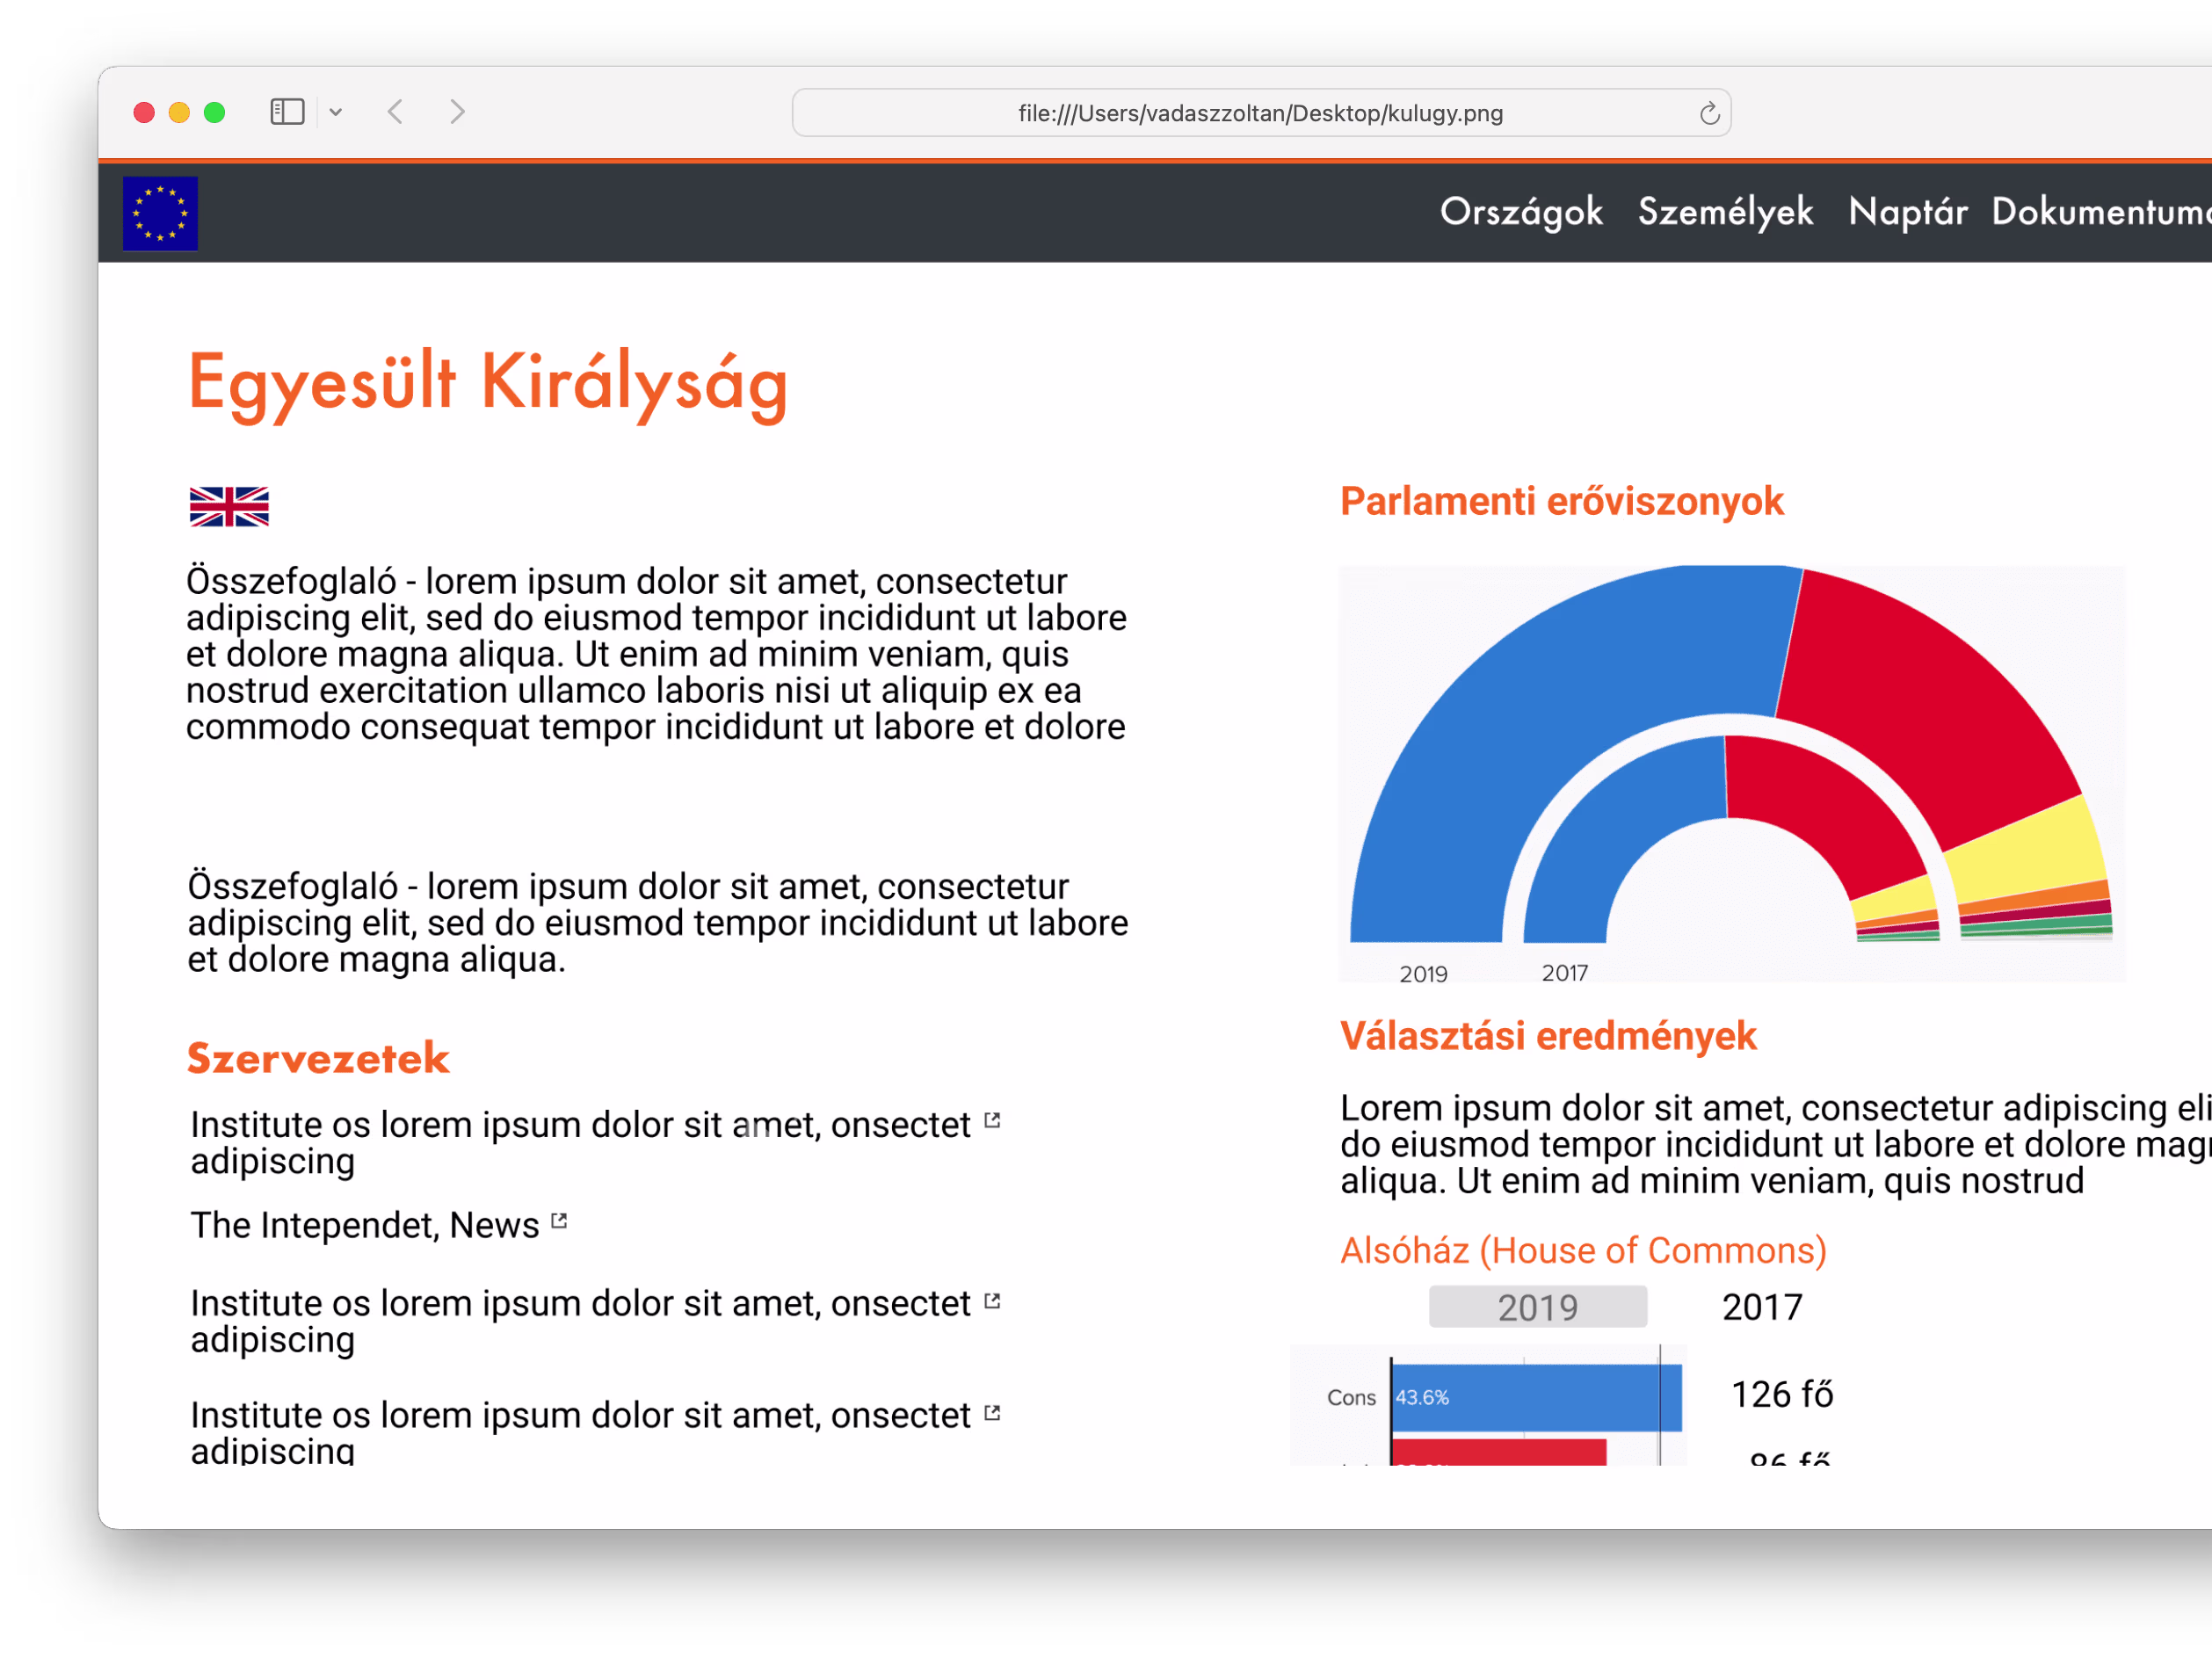
Task: Switch the results view to 2017
Action: point(1761,1306)
